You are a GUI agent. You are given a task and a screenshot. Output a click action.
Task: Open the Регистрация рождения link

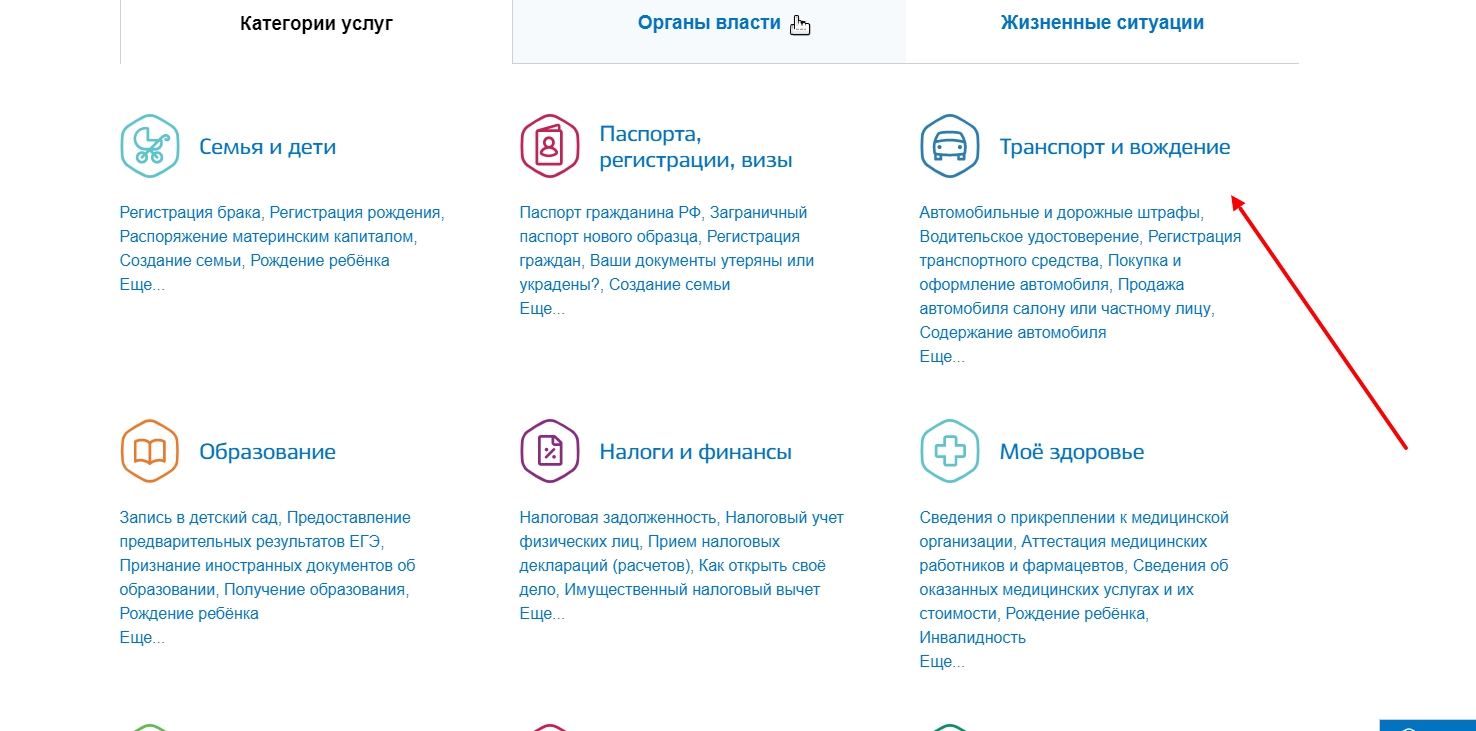pyautogui.click(x=355, y=213)
